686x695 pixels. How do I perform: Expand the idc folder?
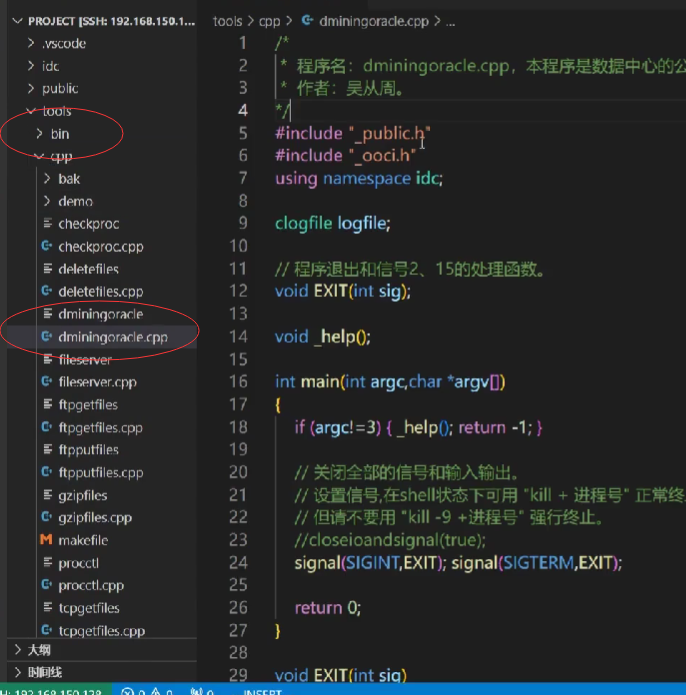pos(31,66)
